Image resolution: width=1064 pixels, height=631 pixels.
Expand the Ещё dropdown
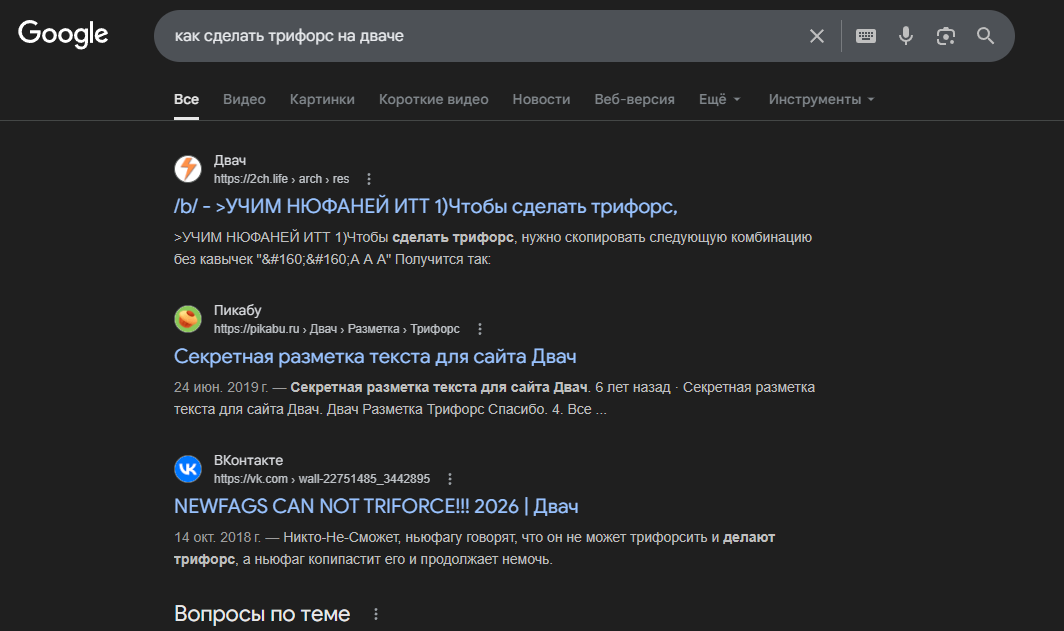coord(720,99)
